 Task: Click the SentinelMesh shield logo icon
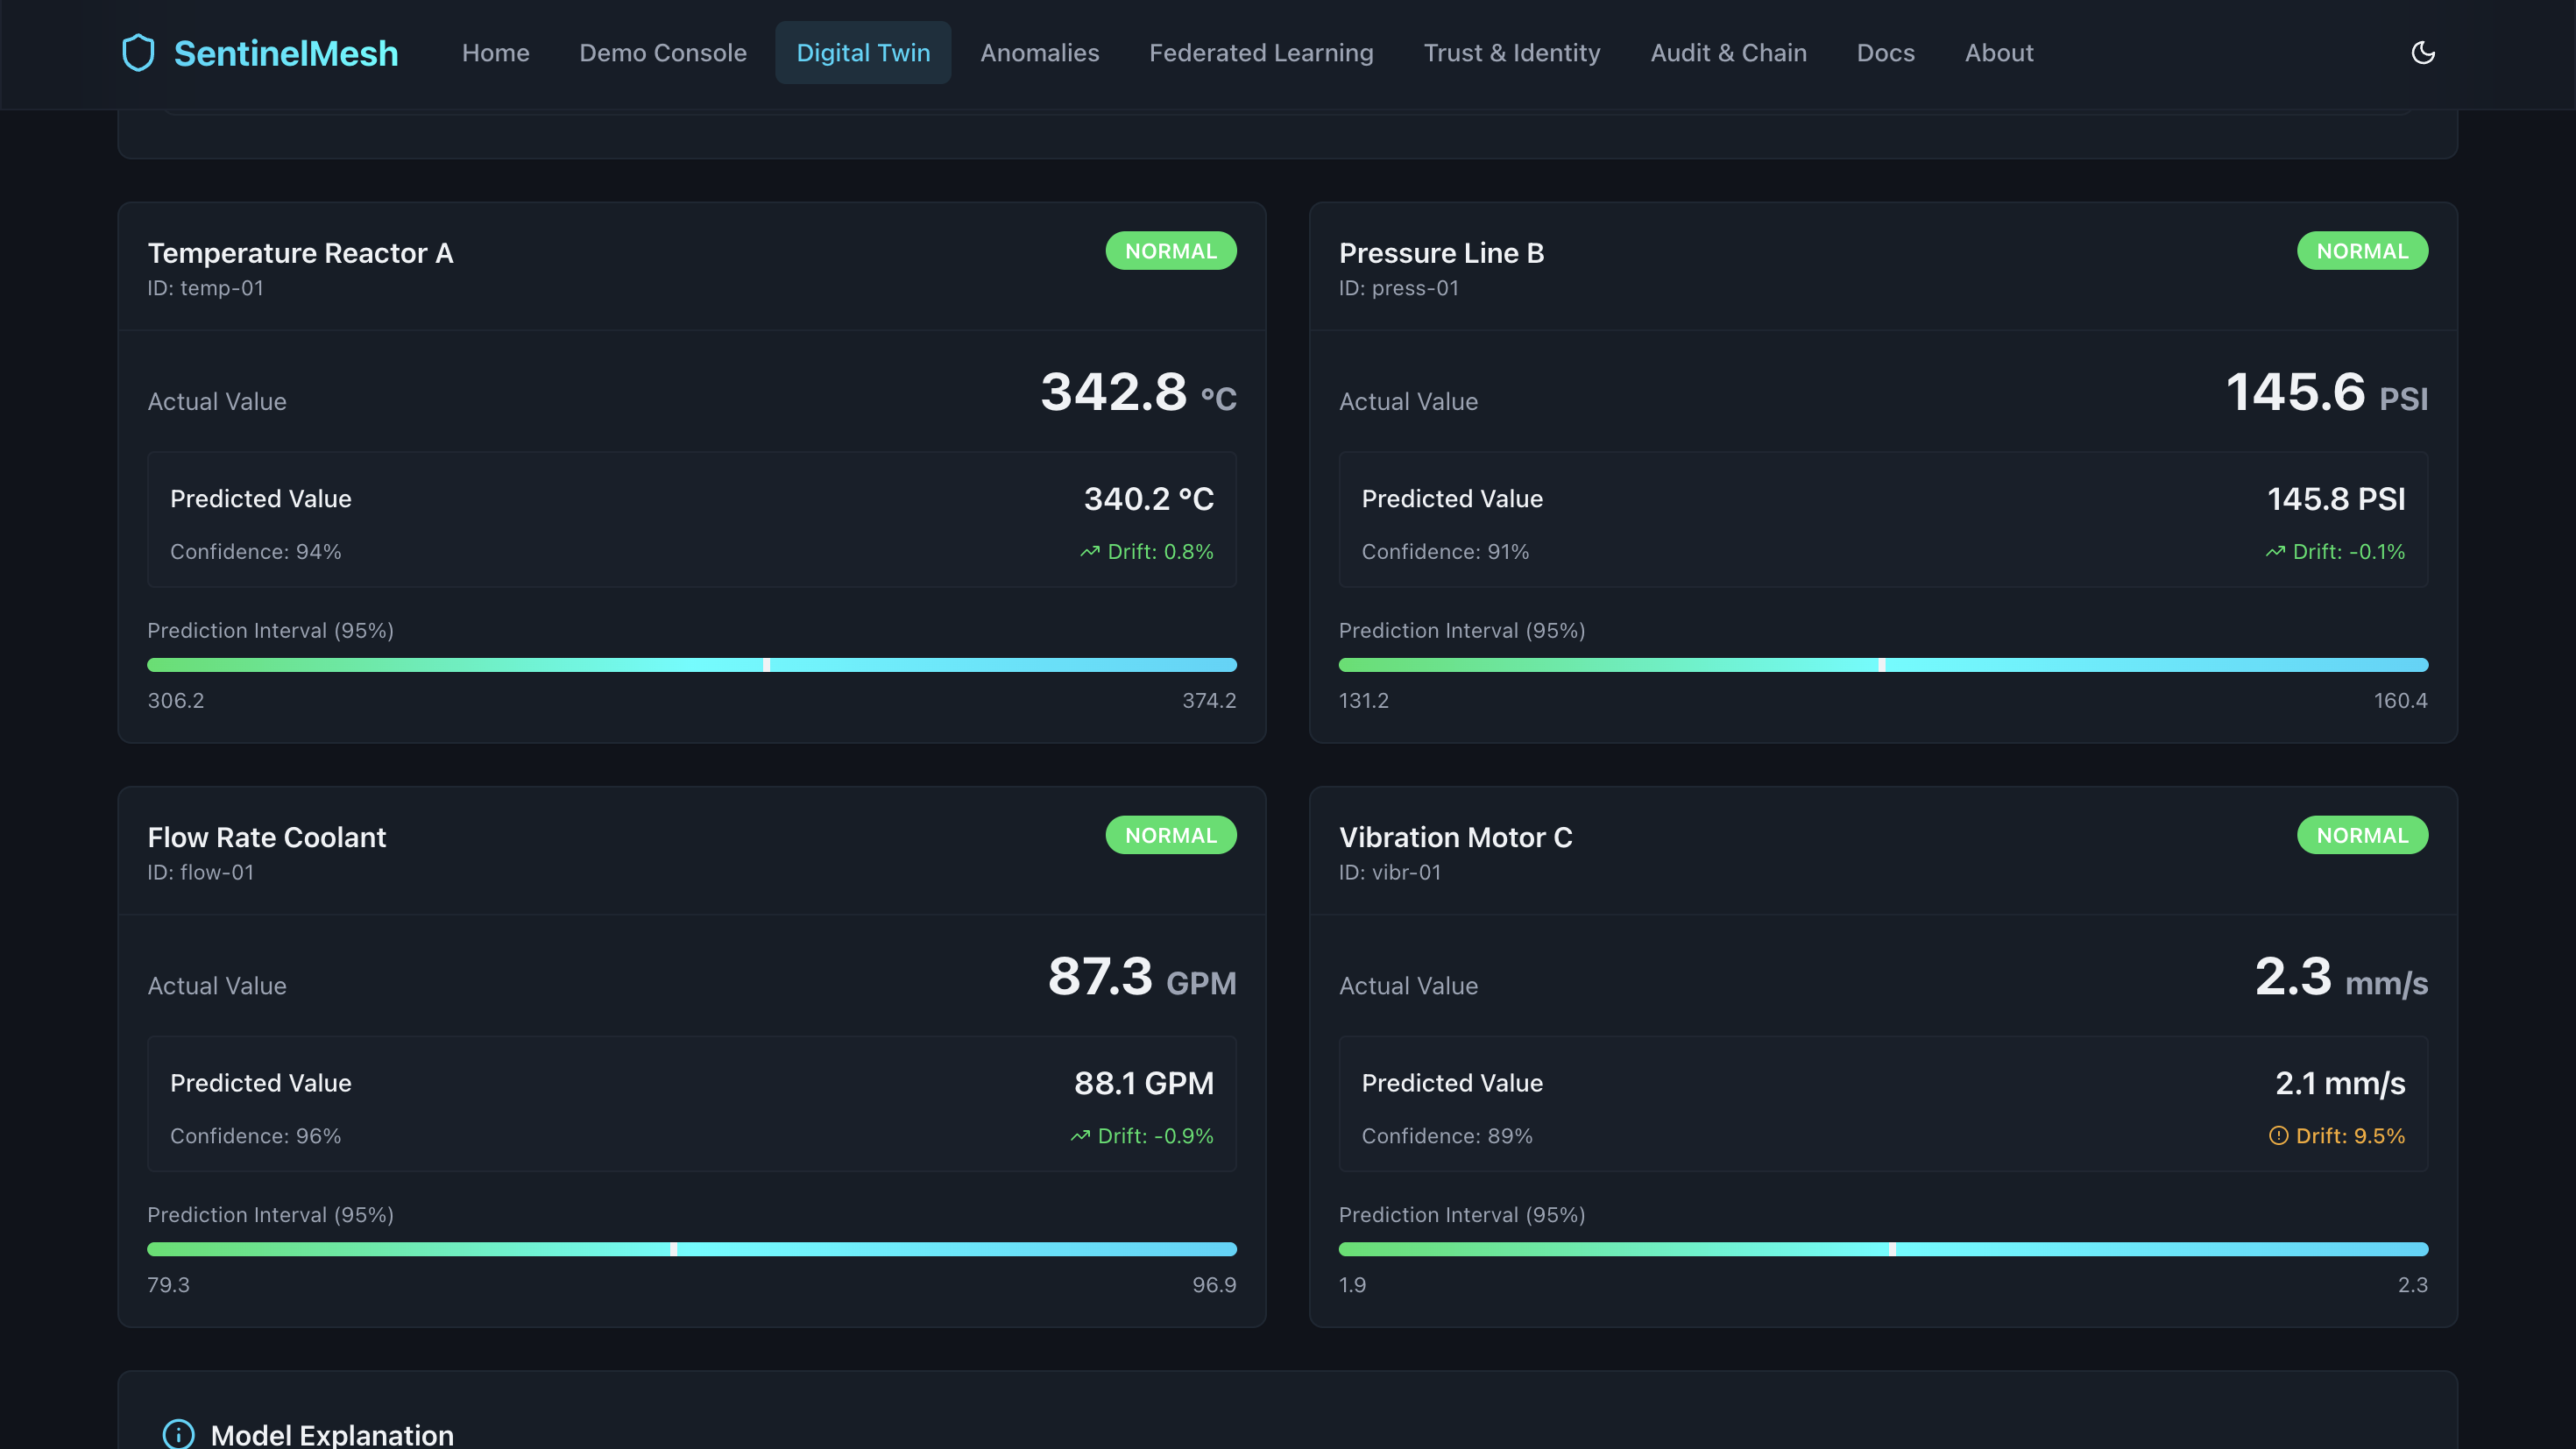(x=138, y=53)
